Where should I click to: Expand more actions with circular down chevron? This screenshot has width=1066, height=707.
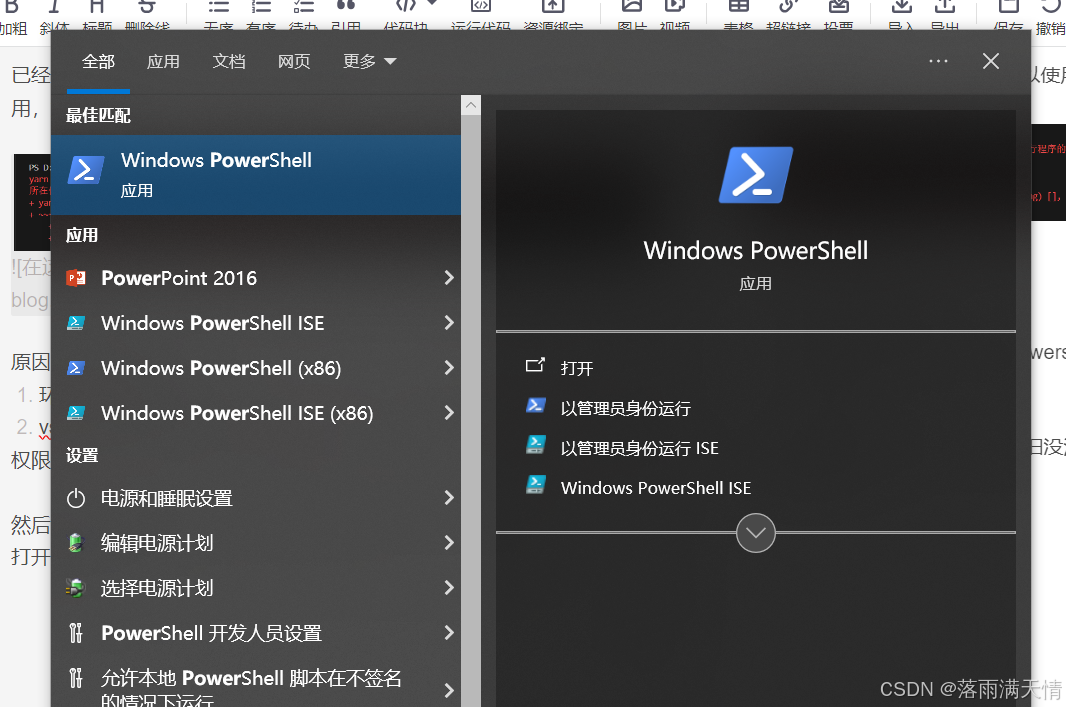[x=755, y=533]
